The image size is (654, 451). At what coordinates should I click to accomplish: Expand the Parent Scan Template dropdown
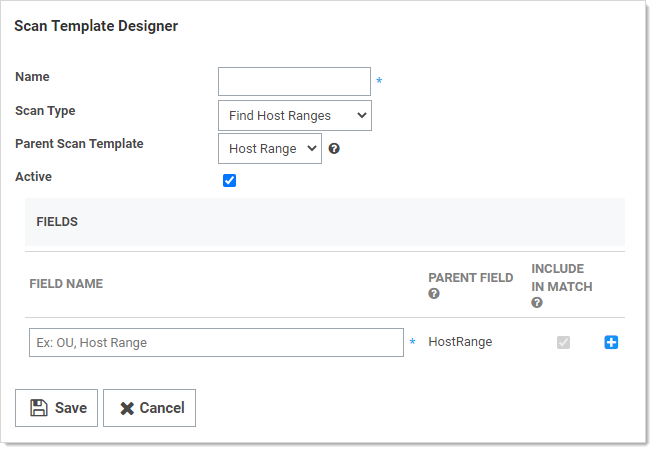269,148
